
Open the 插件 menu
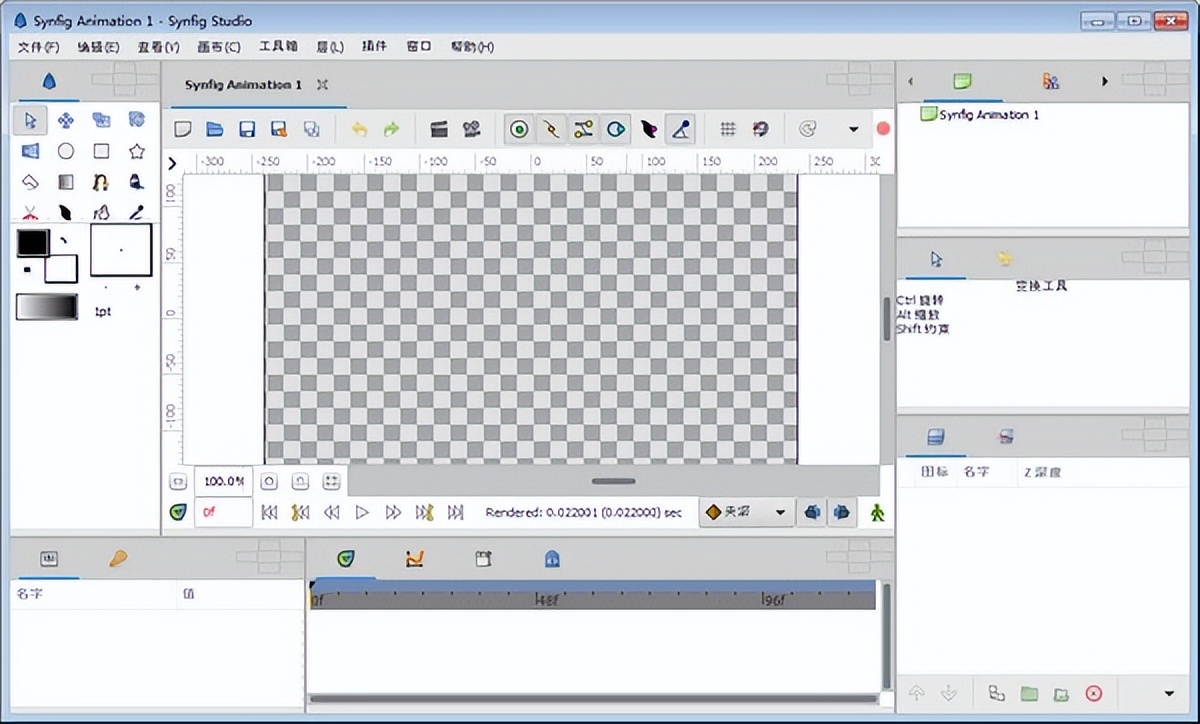click(374, 47)
